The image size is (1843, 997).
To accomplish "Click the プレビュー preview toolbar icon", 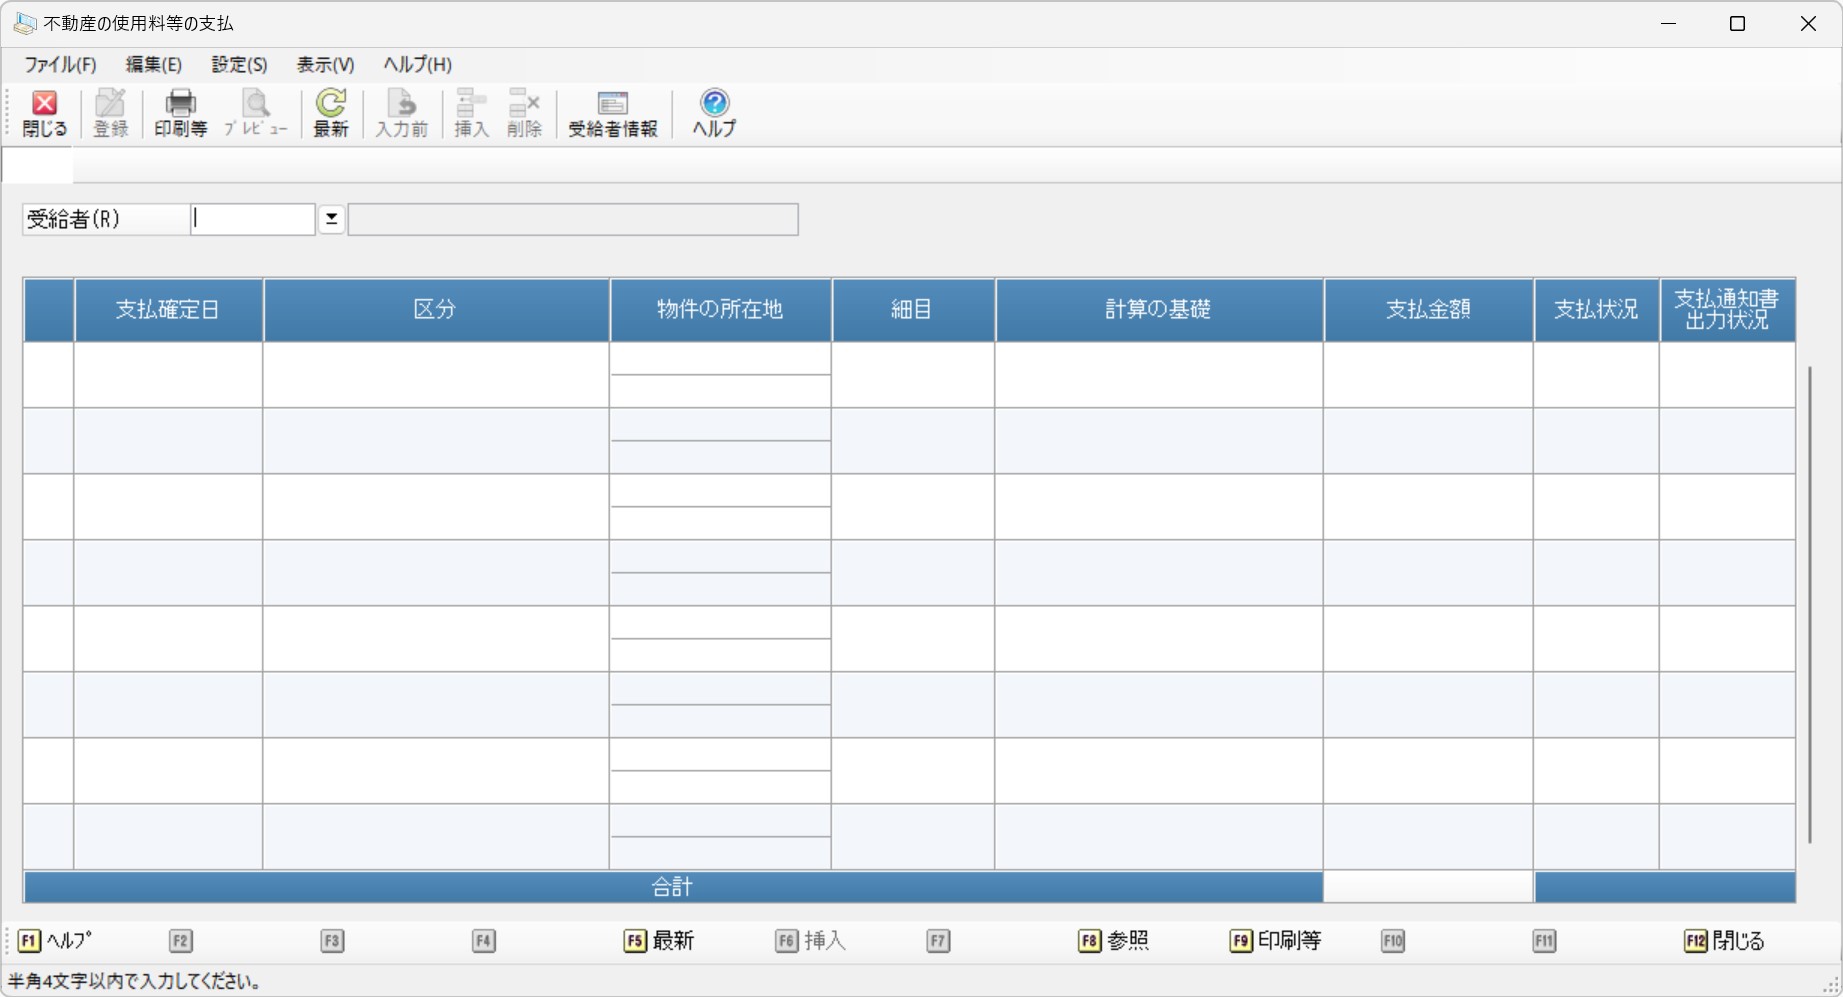I will 255,113.
